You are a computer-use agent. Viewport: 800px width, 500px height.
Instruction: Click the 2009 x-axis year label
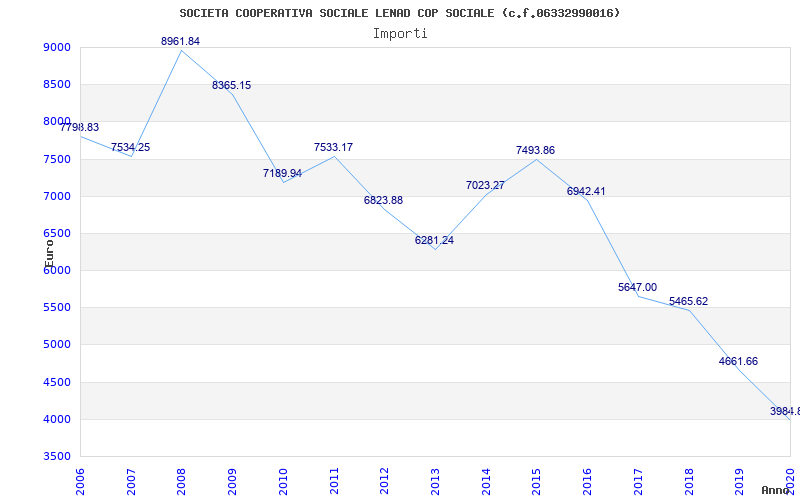[x=233, y=481]
